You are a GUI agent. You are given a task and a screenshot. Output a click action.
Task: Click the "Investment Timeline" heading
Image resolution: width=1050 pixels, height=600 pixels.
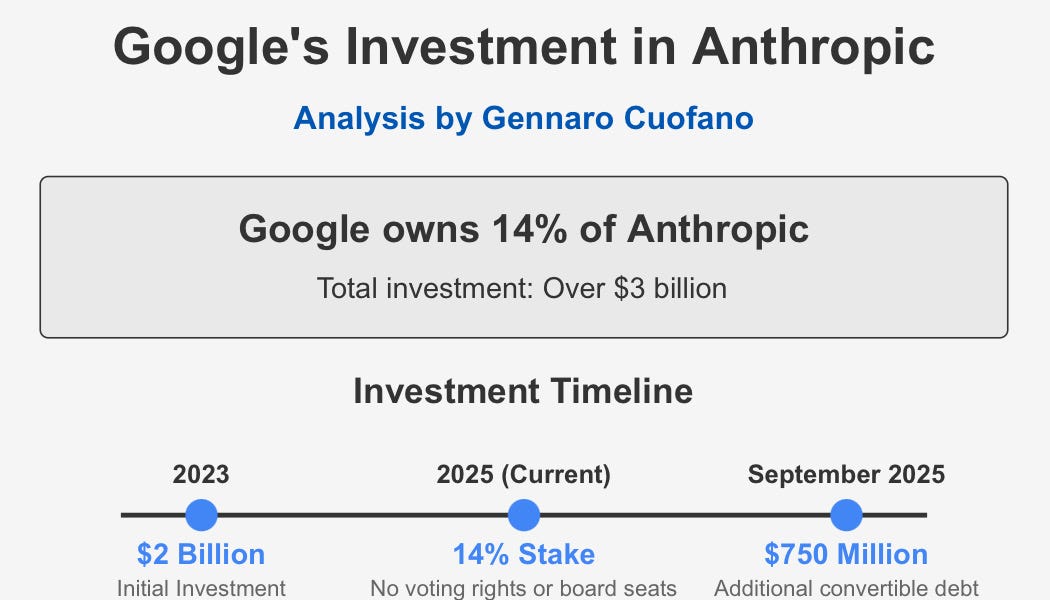click(x=523, y=391)
